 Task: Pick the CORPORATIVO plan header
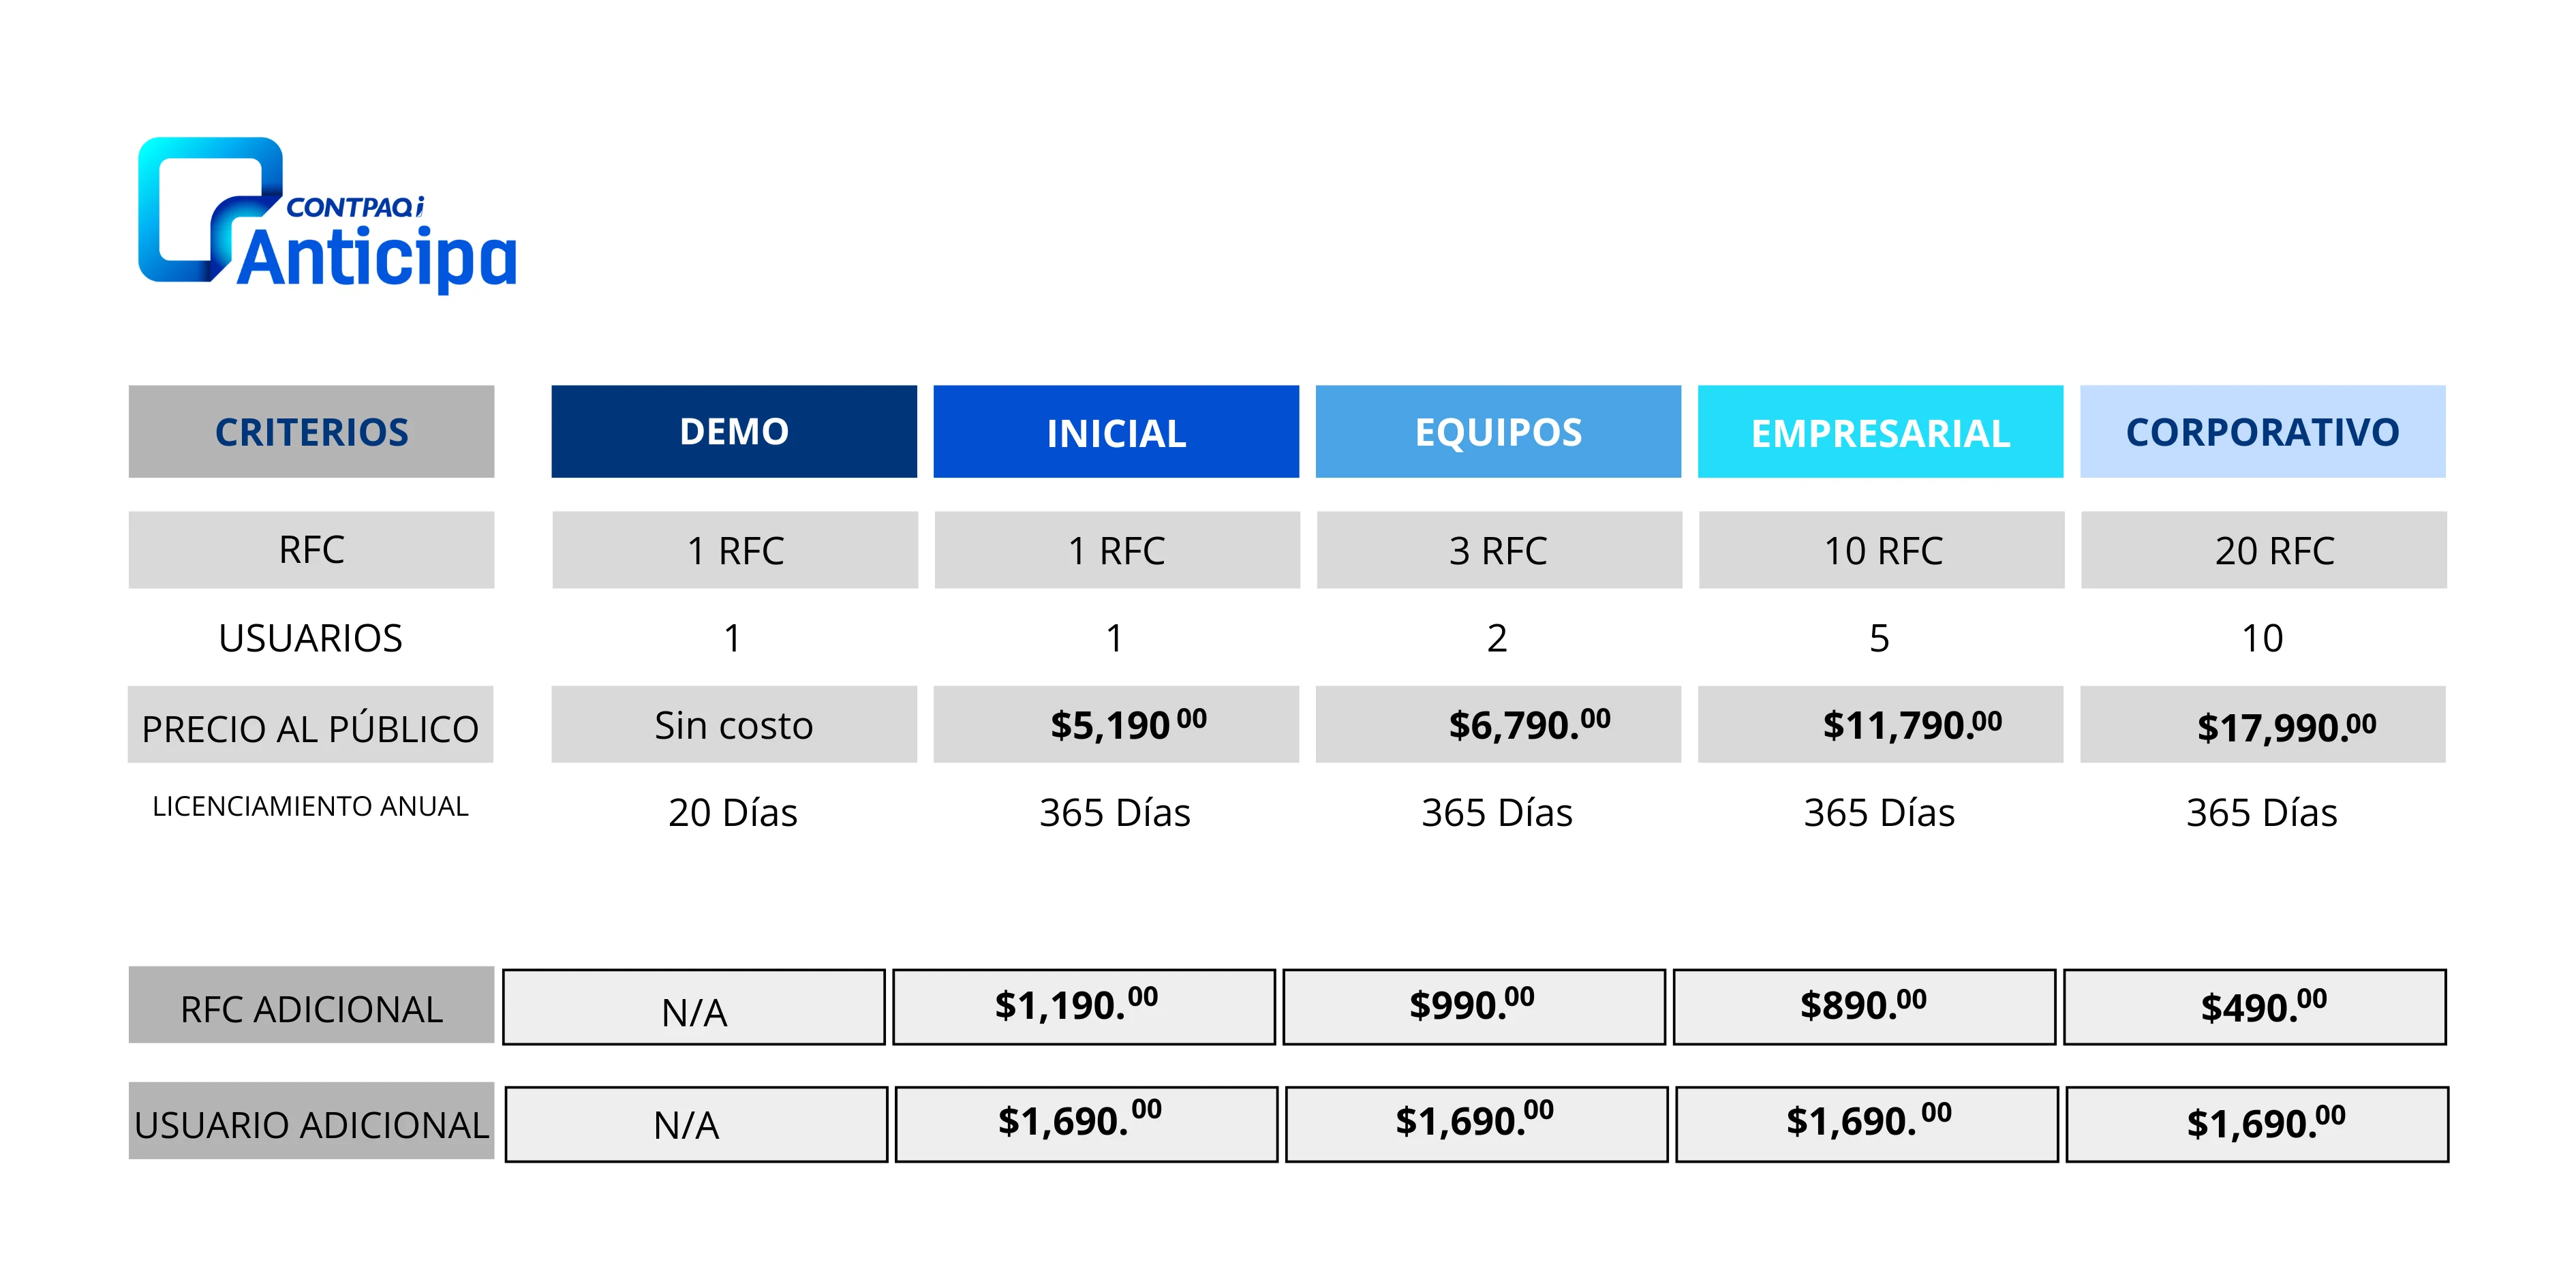tap(2263, 431)
